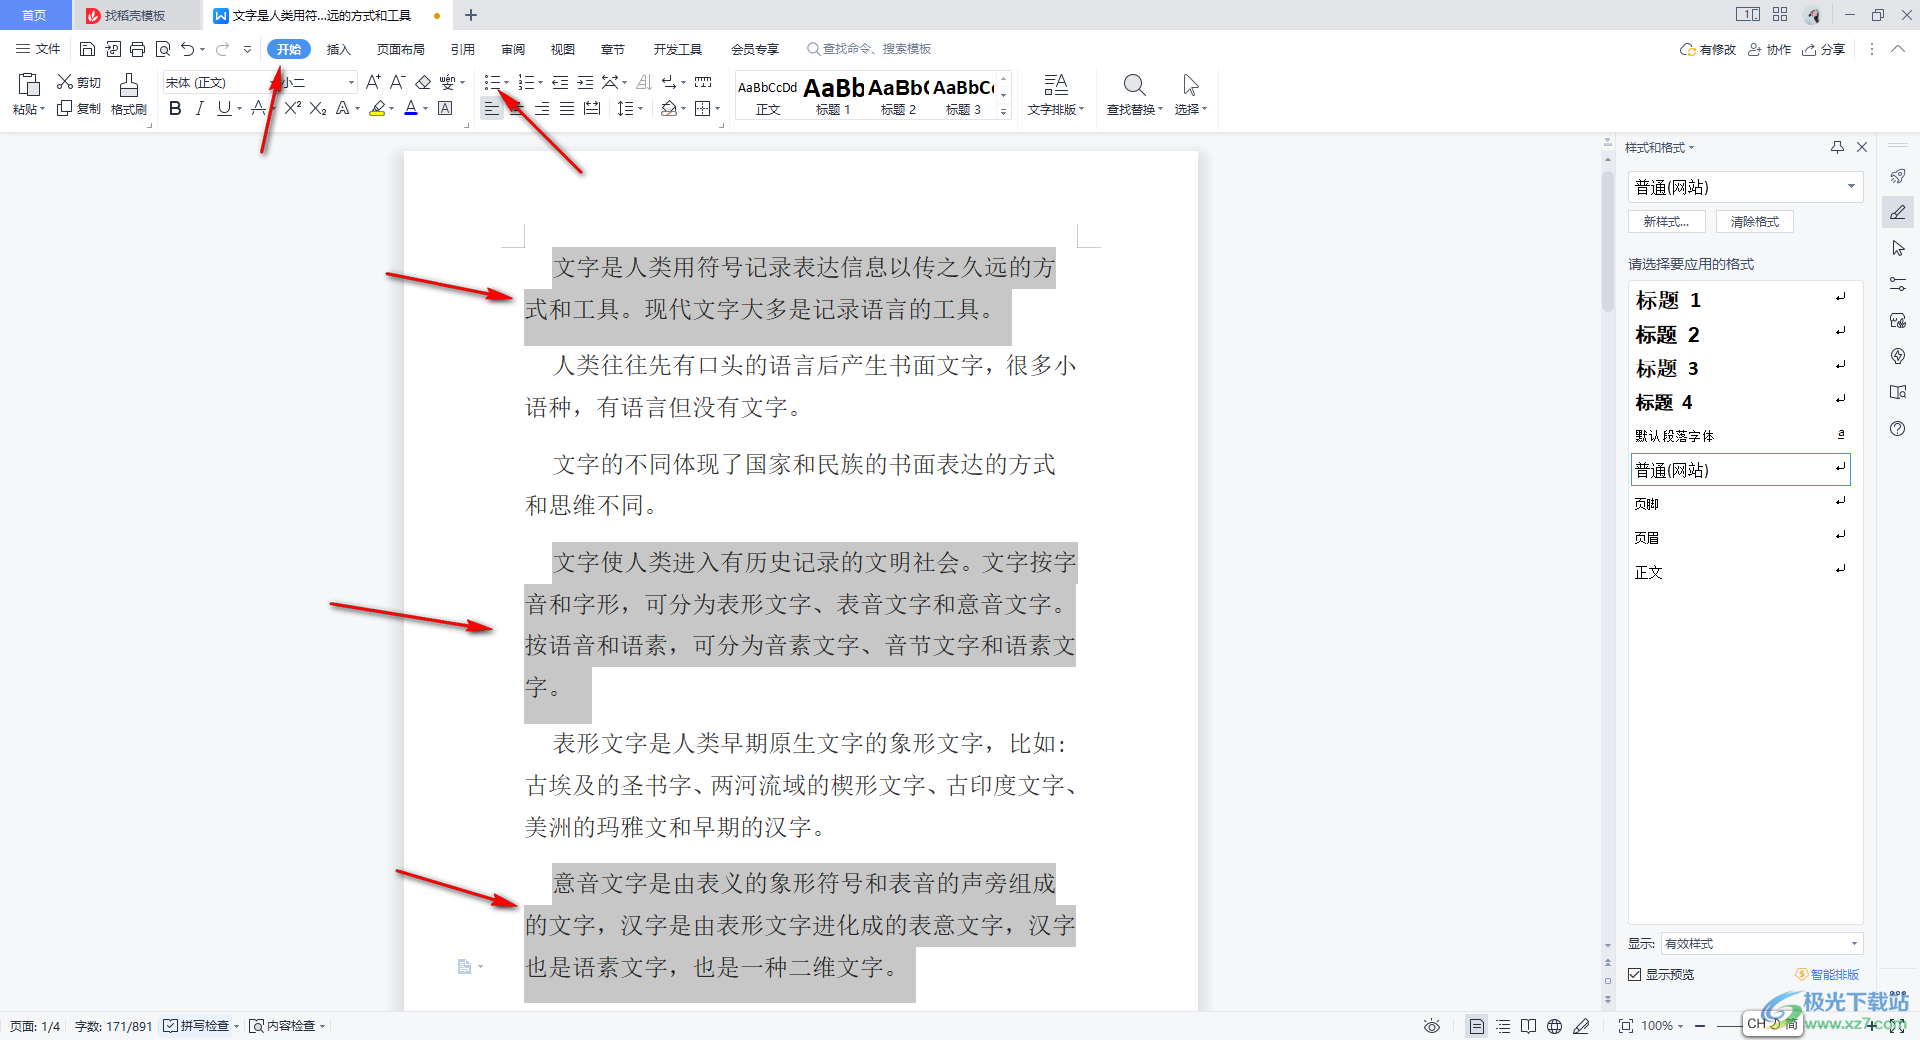Image resolution: width=1920 pixels, height=1040 pixels.
Task: Click the zoom out minus button
Action: pos(1700,1026)
